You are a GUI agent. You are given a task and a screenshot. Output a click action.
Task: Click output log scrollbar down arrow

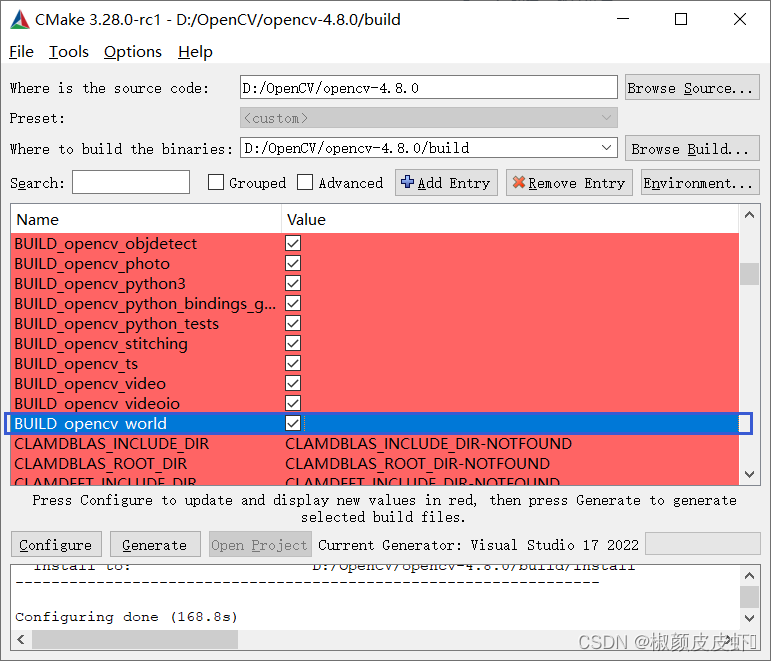click(749, 618)
